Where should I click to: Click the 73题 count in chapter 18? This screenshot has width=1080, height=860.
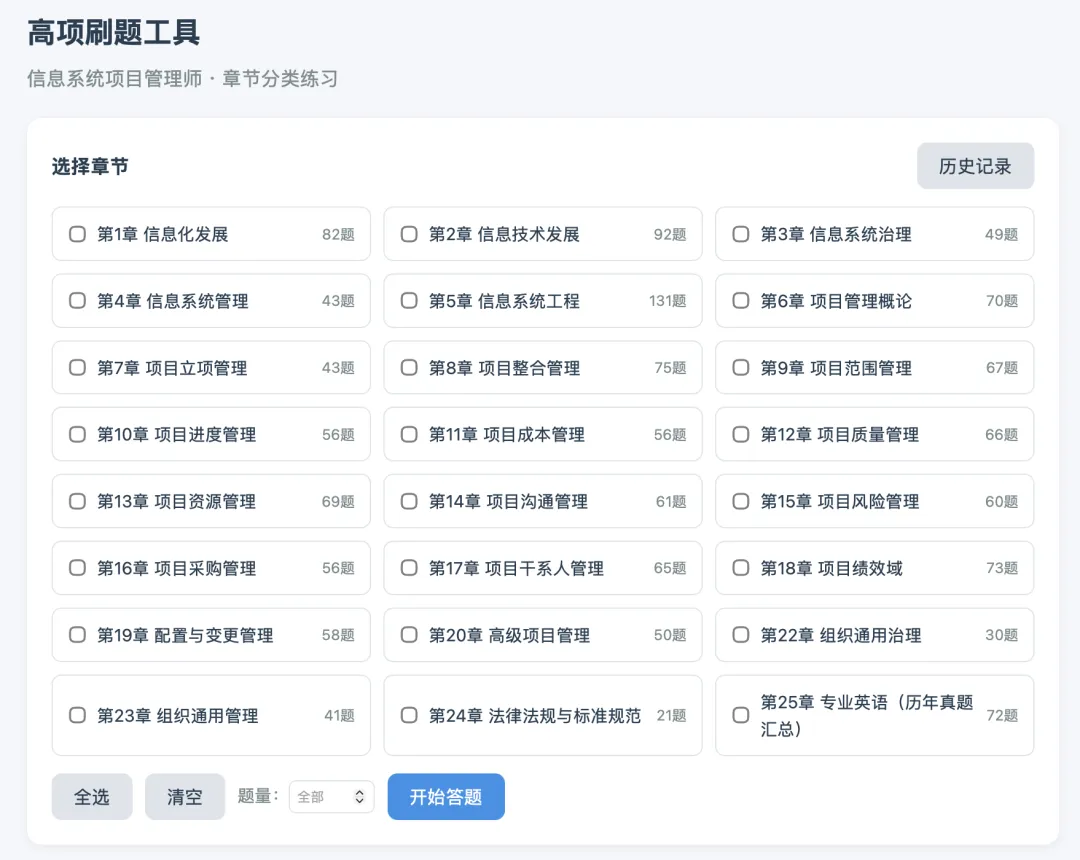[x=1001, y=568]
